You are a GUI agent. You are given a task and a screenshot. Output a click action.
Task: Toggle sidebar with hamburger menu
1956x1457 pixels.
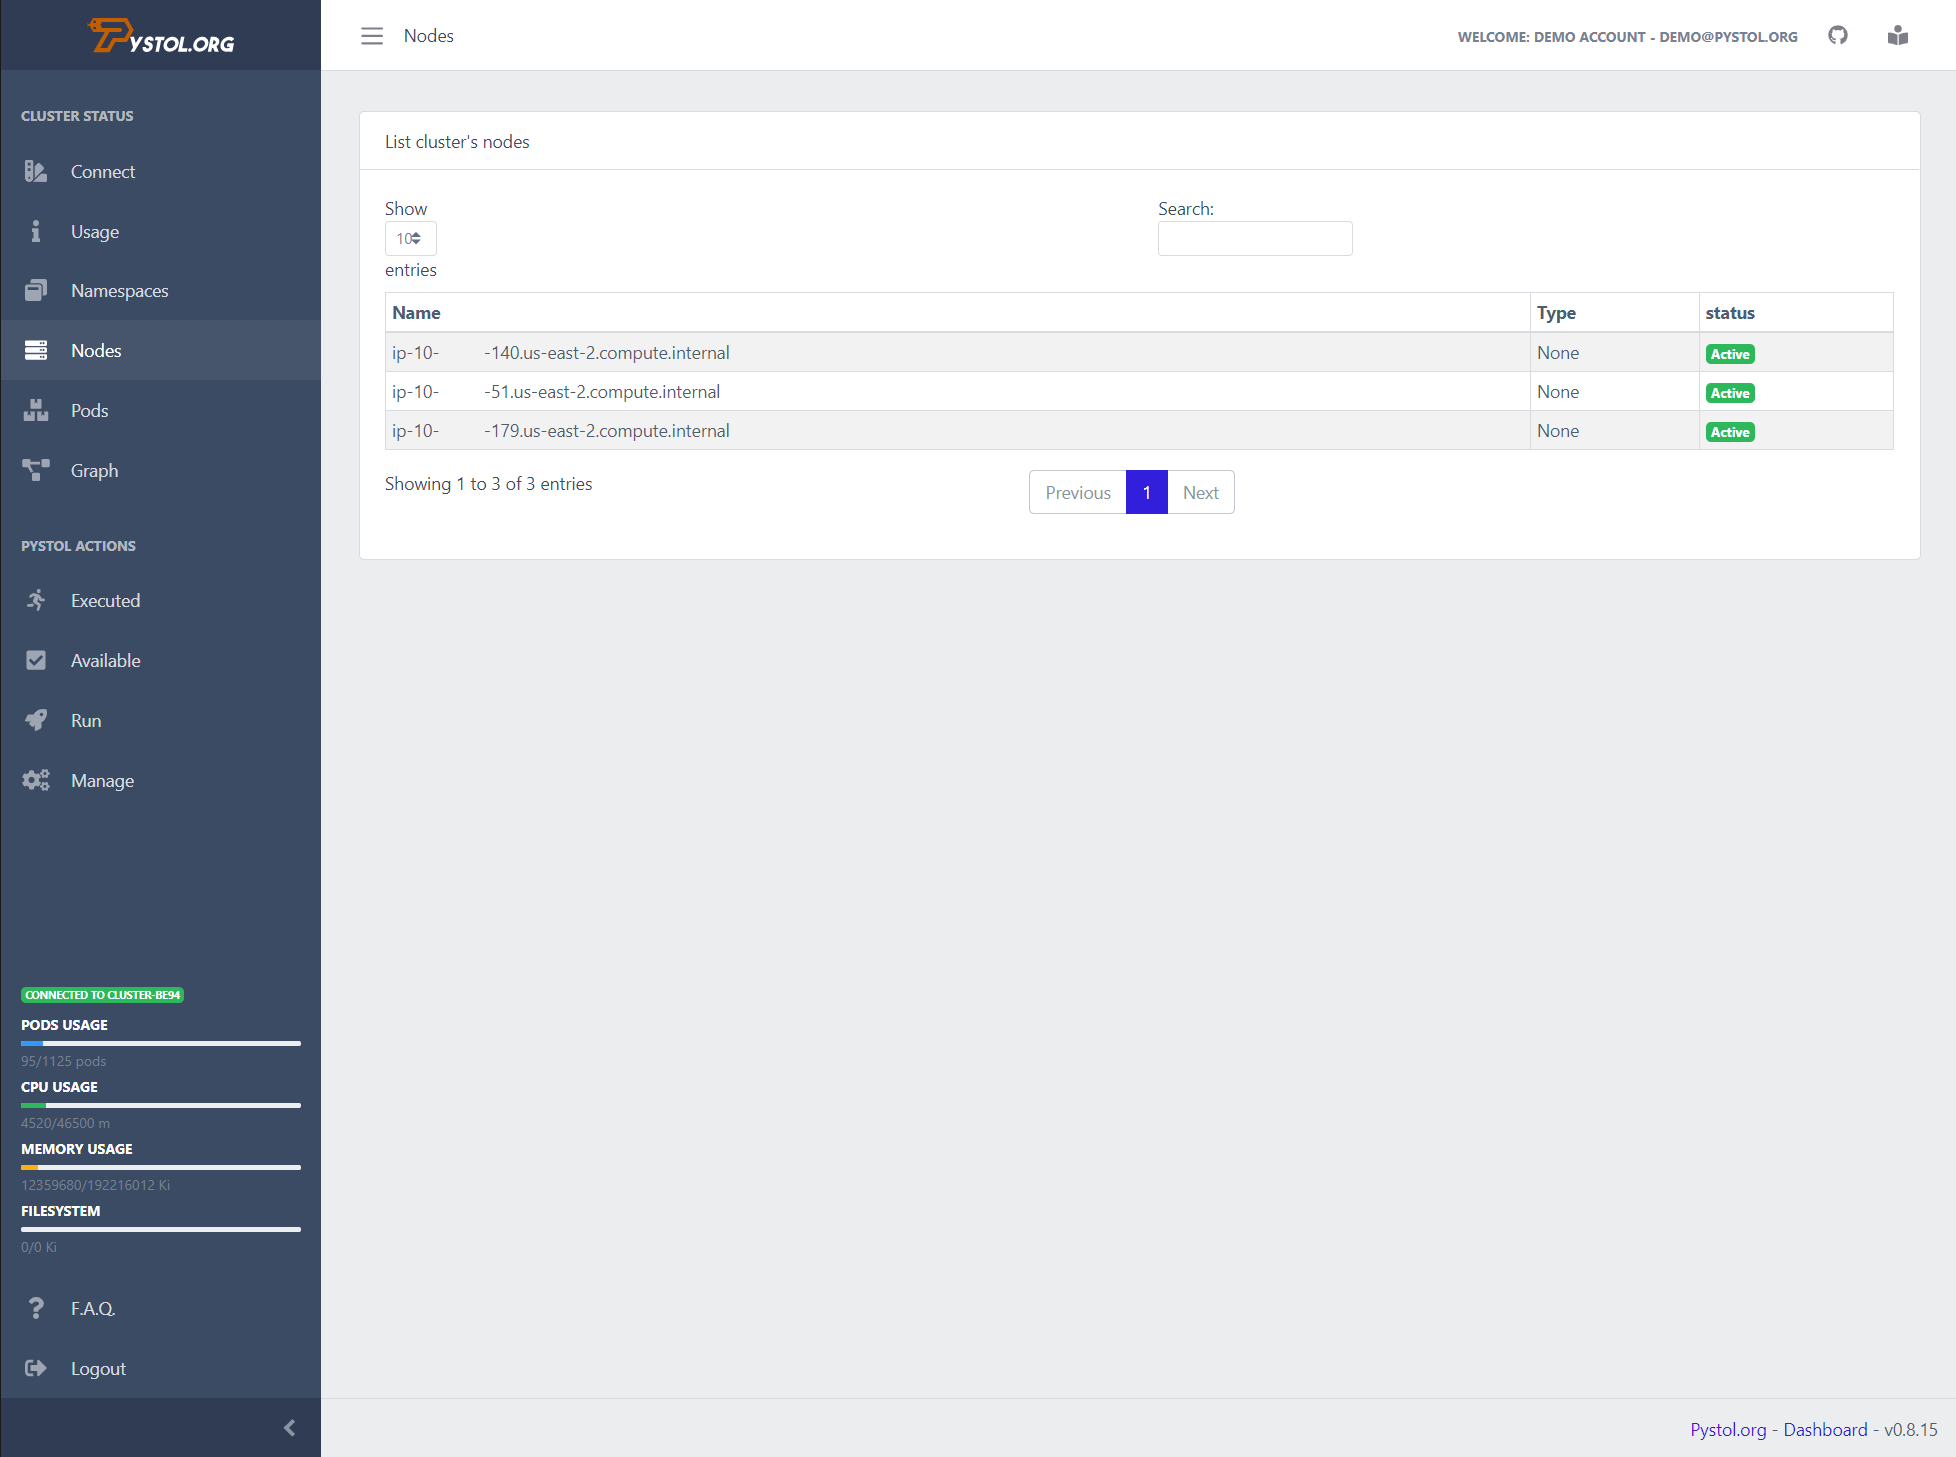click(372, 36)
